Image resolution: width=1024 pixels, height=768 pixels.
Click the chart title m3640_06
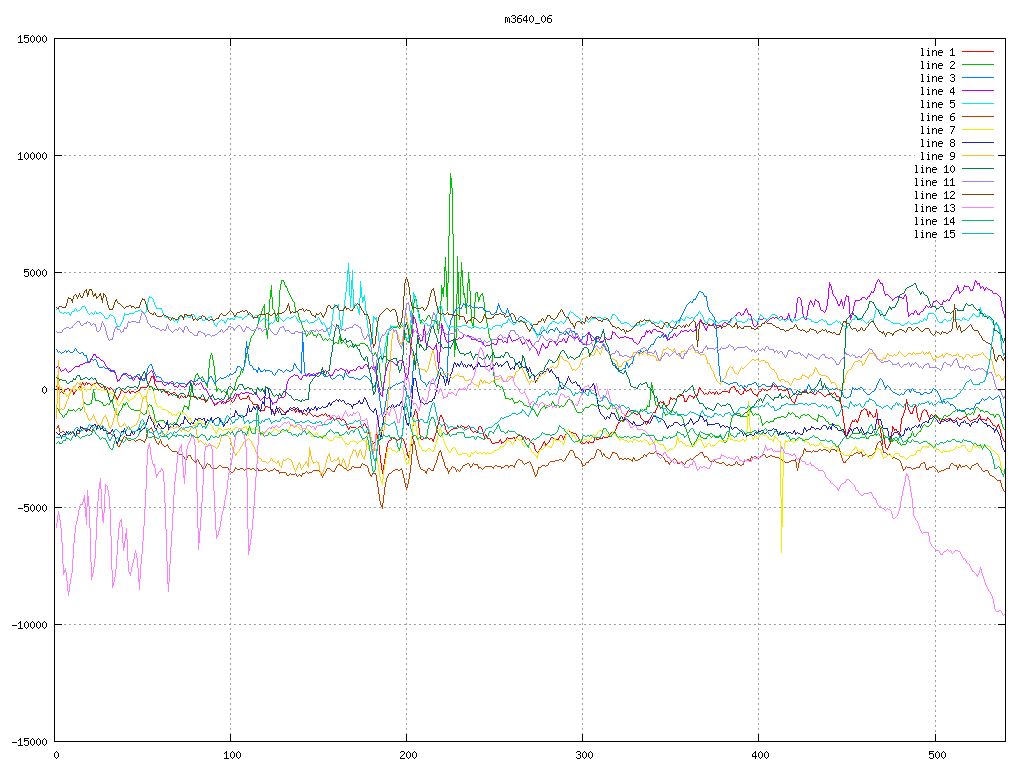pyautogui.click(x=529, y=19)
